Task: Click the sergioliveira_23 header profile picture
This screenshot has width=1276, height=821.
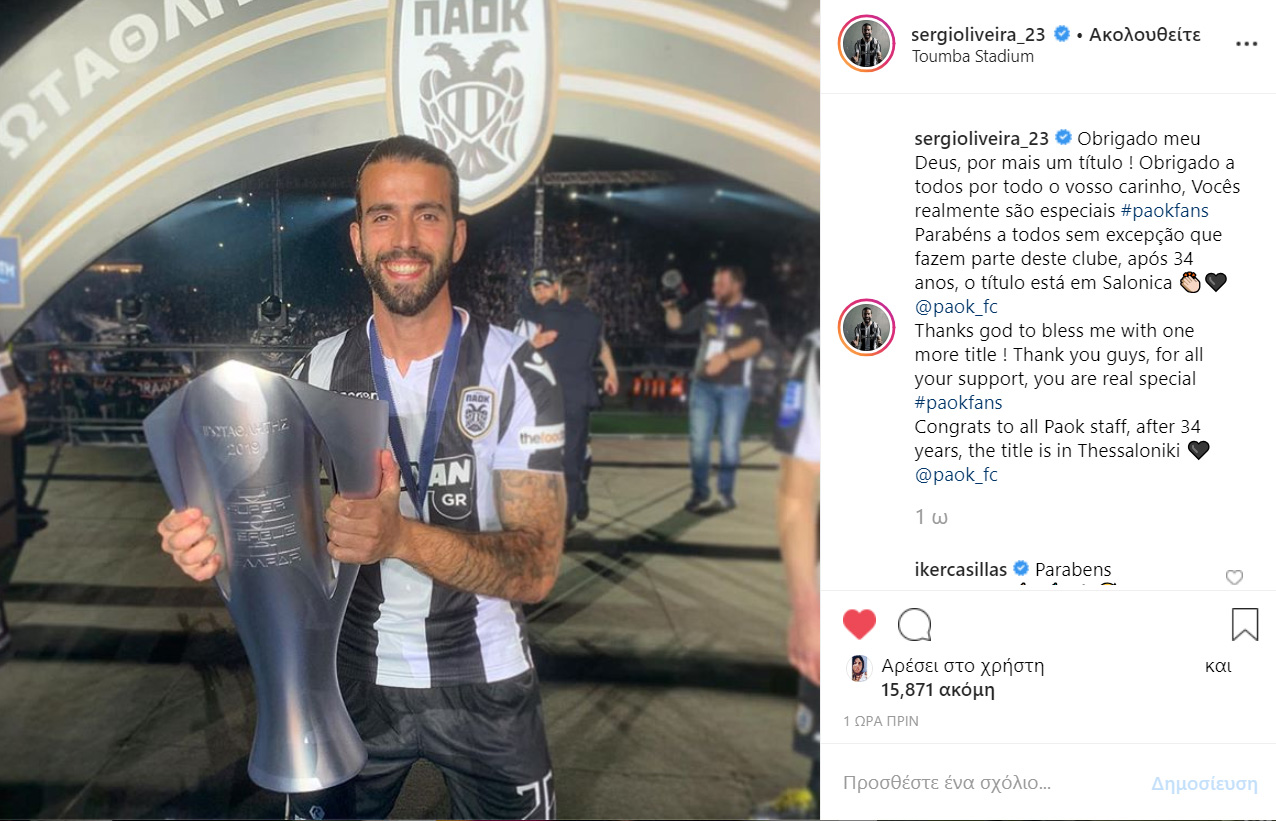Action: [866, 44]
